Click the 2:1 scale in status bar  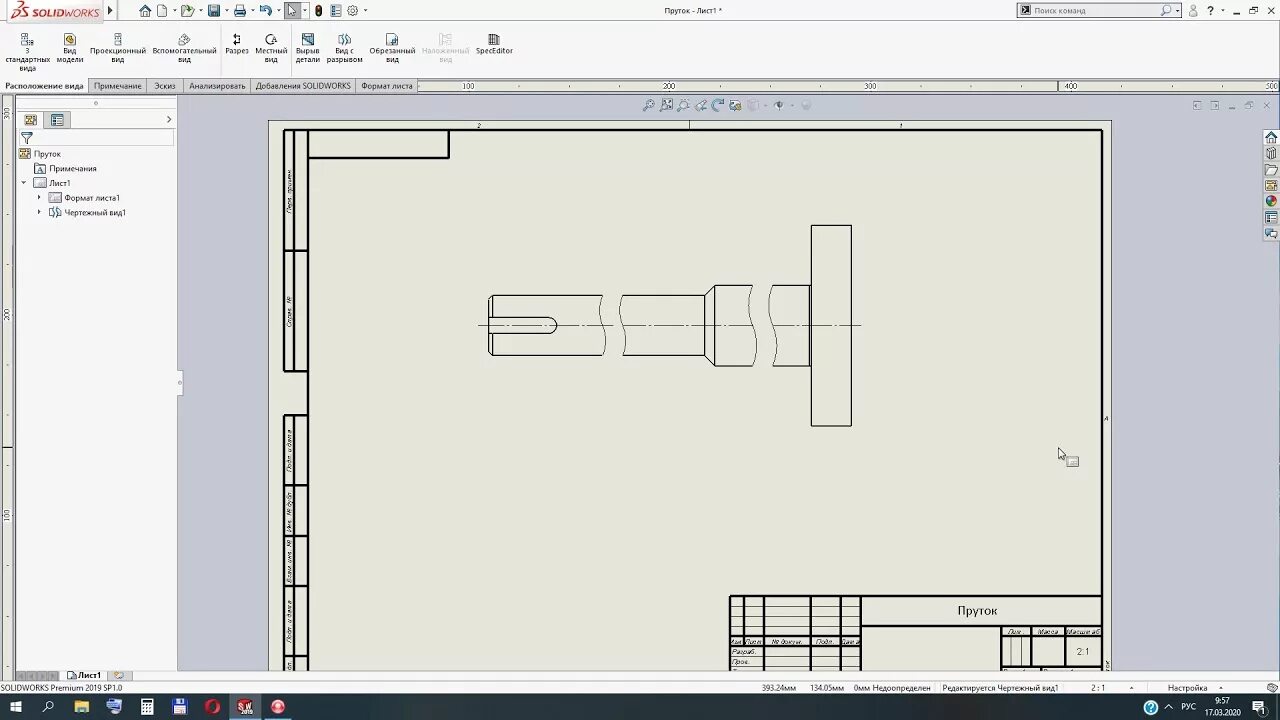1098,688
